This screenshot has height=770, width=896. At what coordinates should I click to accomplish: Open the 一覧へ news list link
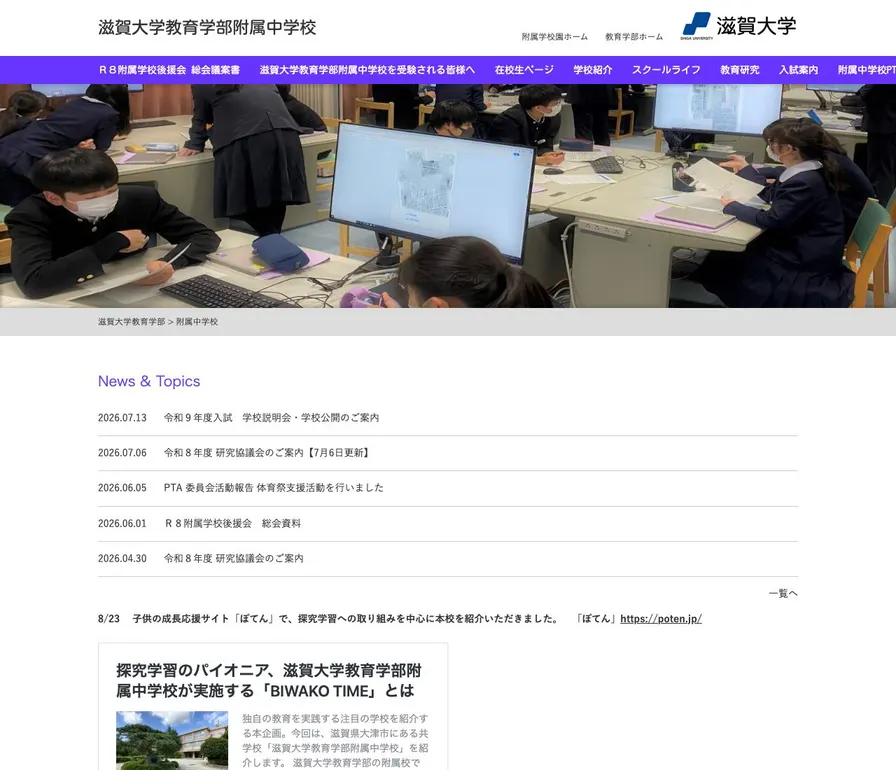click(783, 593)
